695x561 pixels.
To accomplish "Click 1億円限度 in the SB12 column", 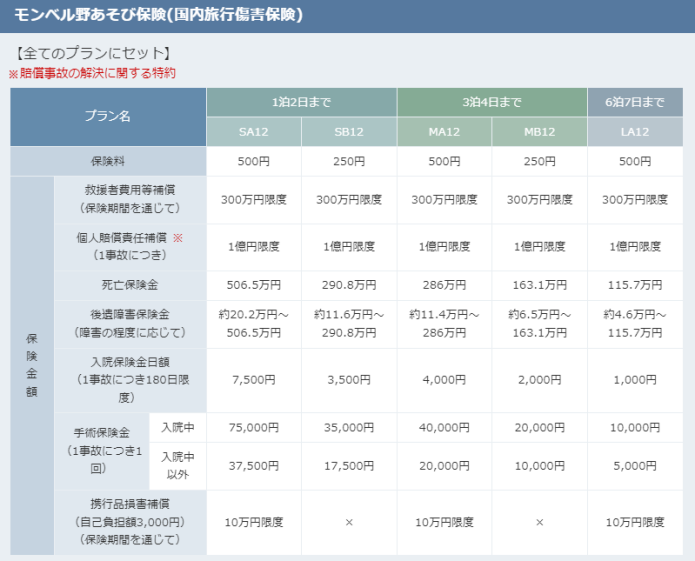I will point(349,247).
